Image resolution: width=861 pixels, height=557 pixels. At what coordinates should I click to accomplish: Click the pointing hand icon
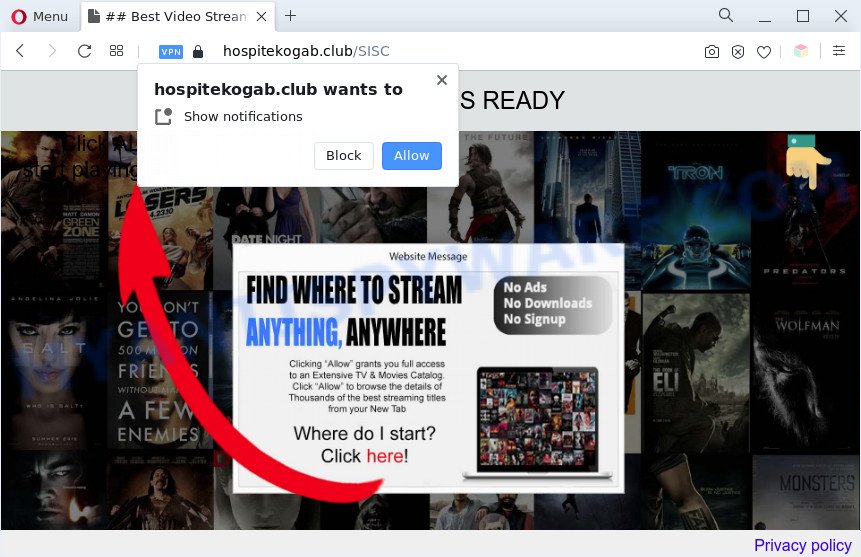point(808,162)
